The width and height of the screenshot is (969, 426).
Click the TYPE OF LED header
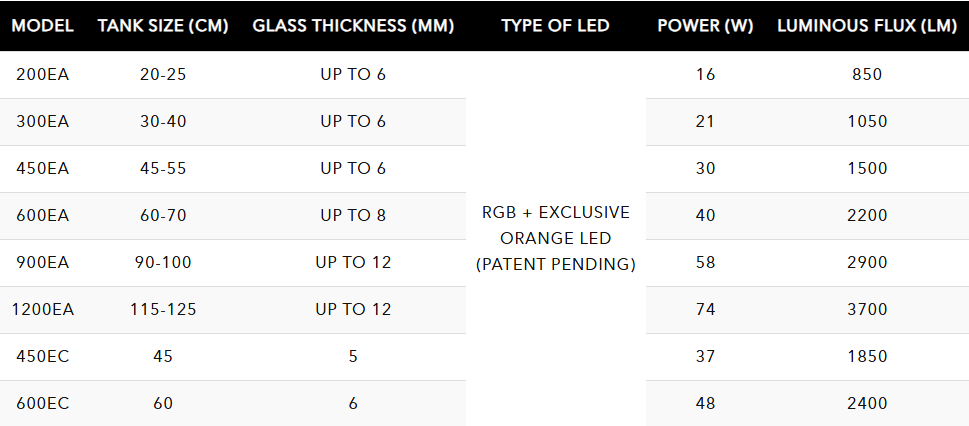point(555,26)
